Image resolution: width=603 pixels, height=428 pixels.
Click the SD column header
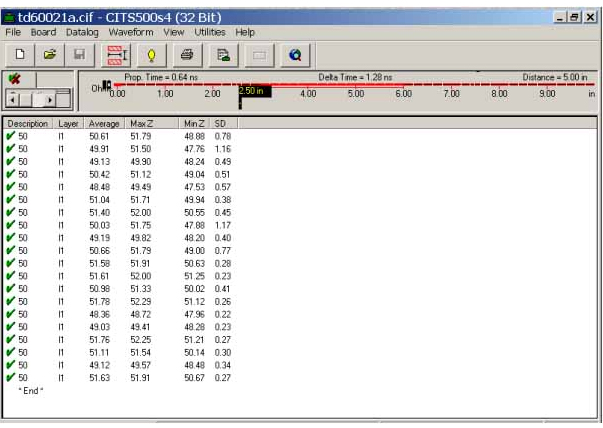point(221,123)
